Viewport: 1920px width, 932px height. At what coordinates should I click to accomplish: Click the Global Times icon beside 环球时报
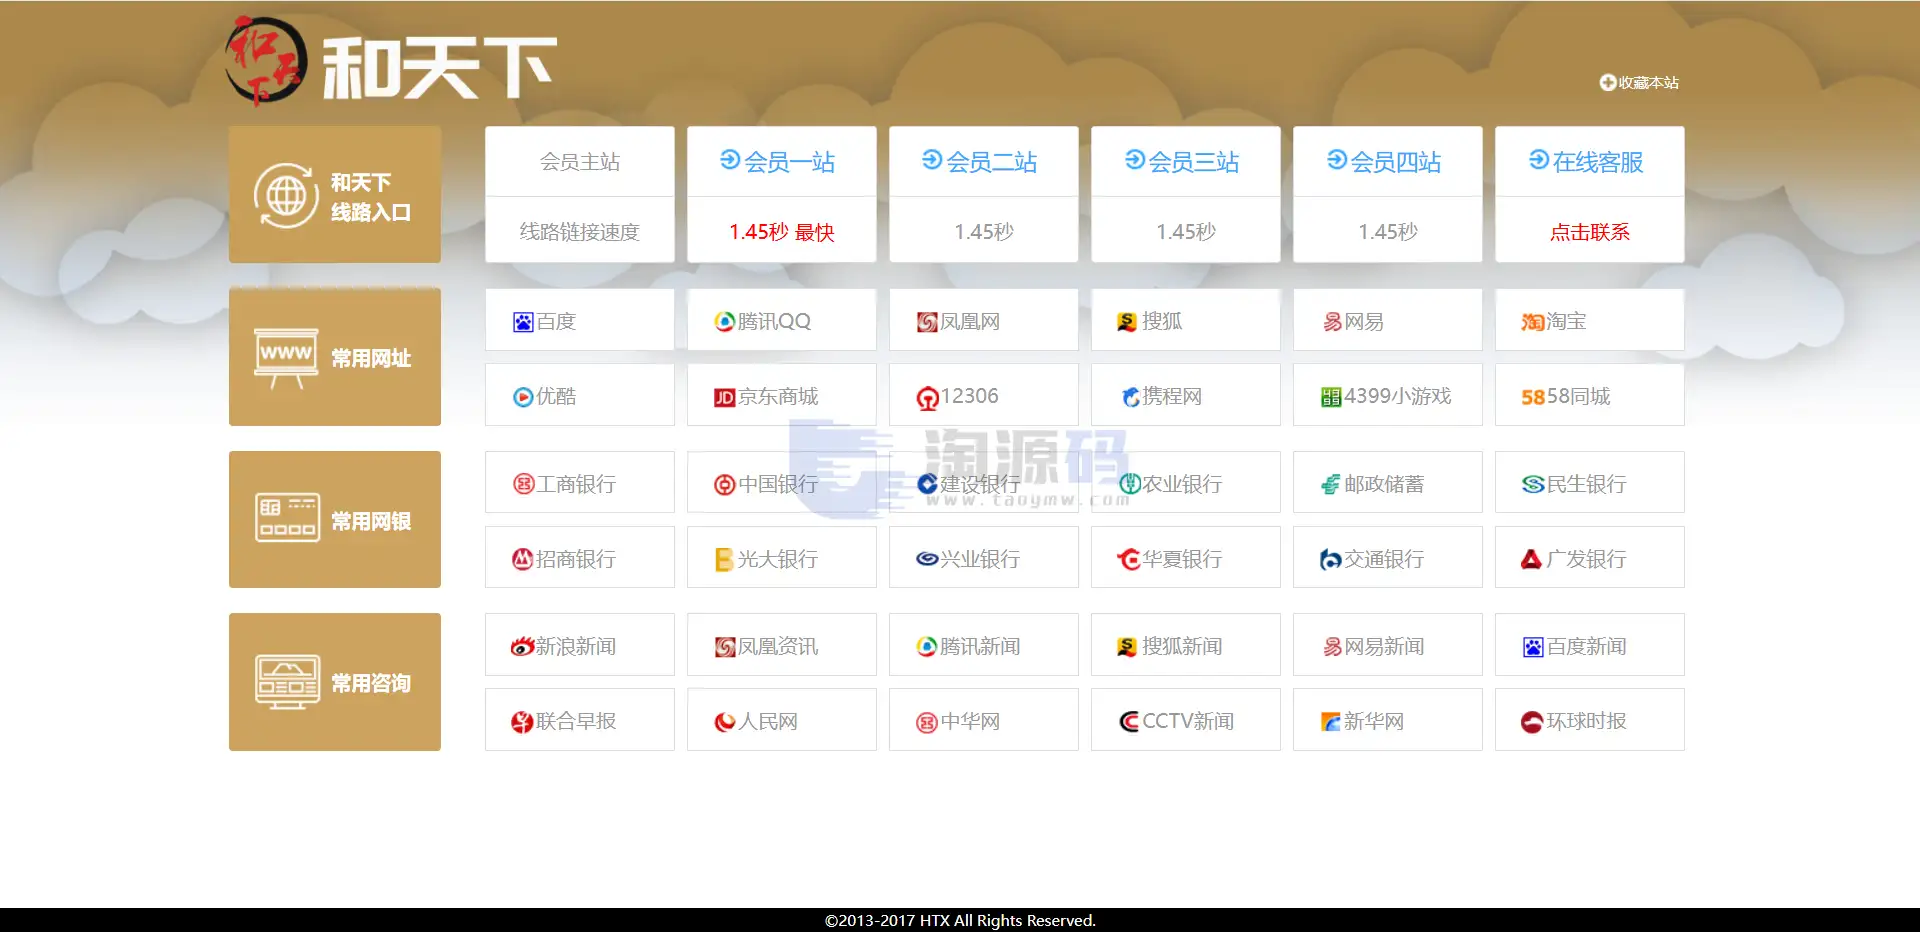coord(1532,722)
